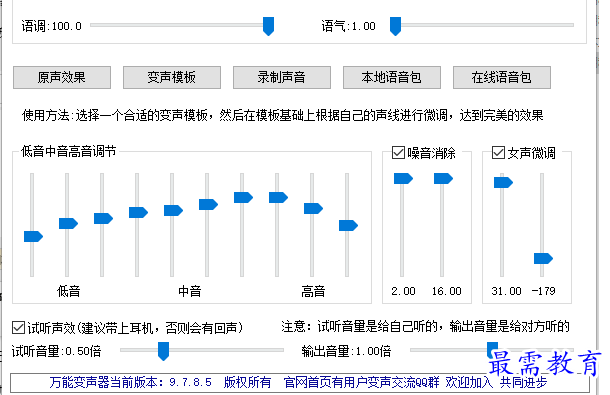Click the 语调 slider handle

268,26
